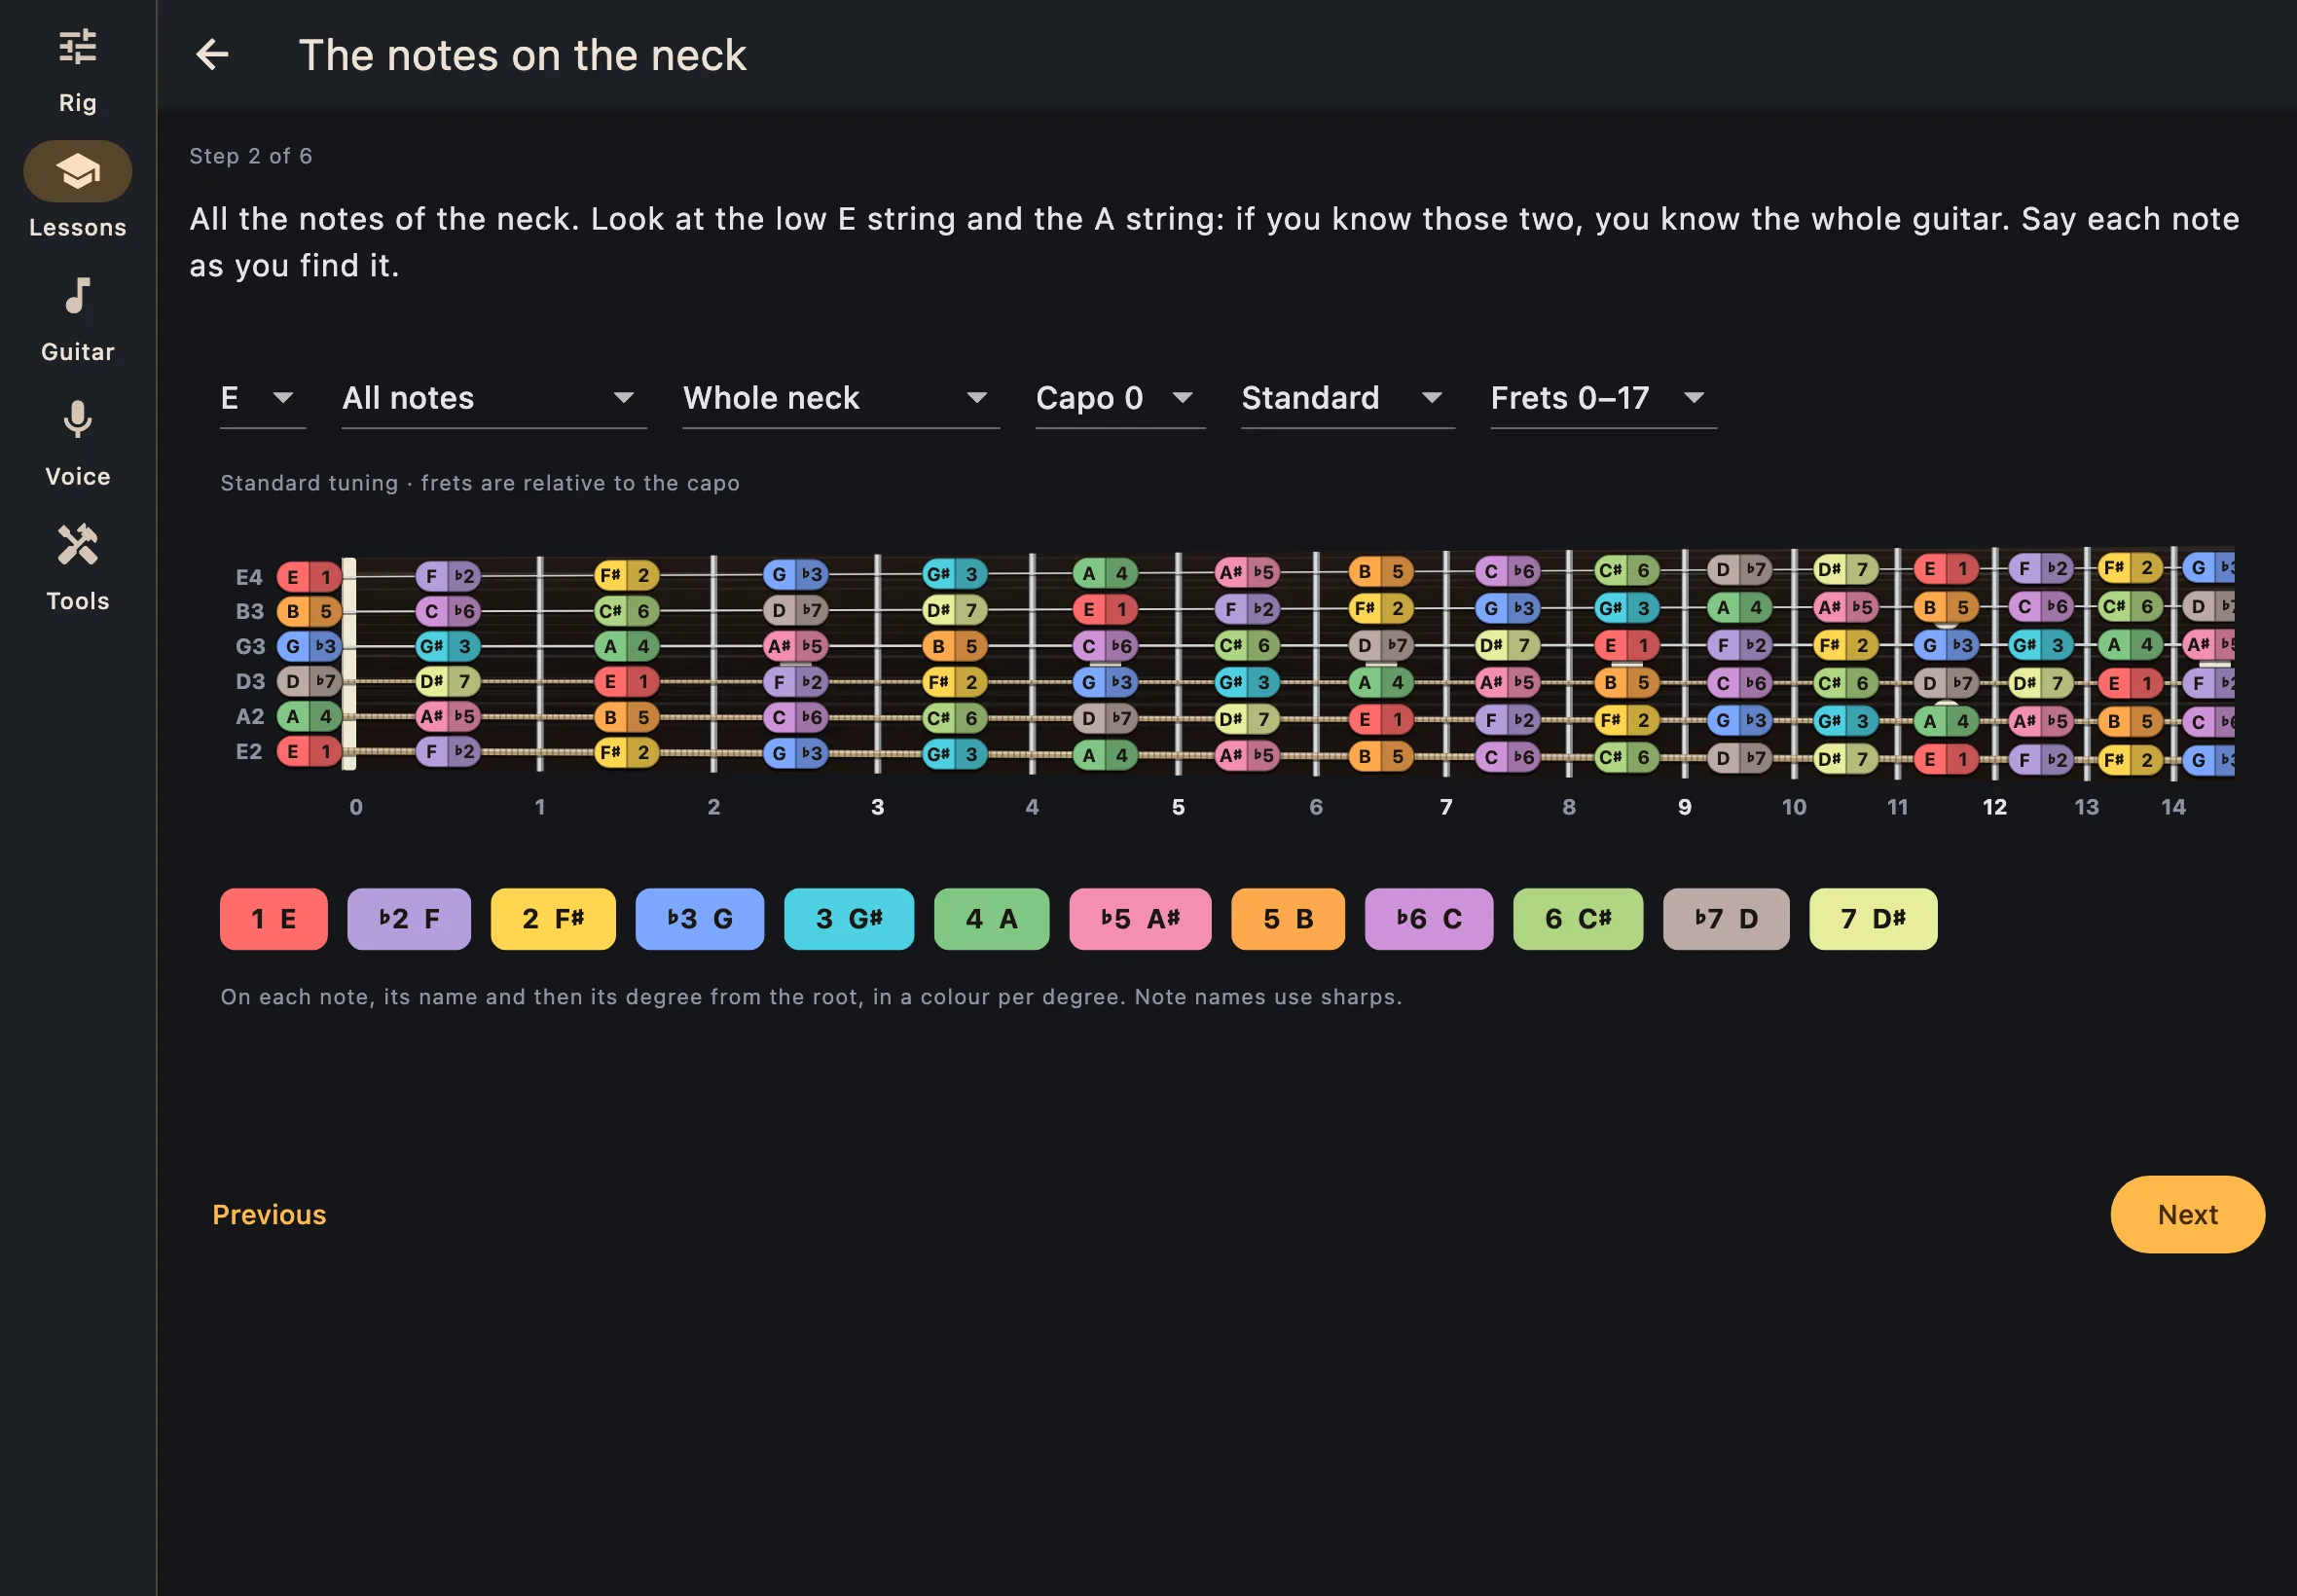Click fret number 5 label

click(x=1178, y=807)
